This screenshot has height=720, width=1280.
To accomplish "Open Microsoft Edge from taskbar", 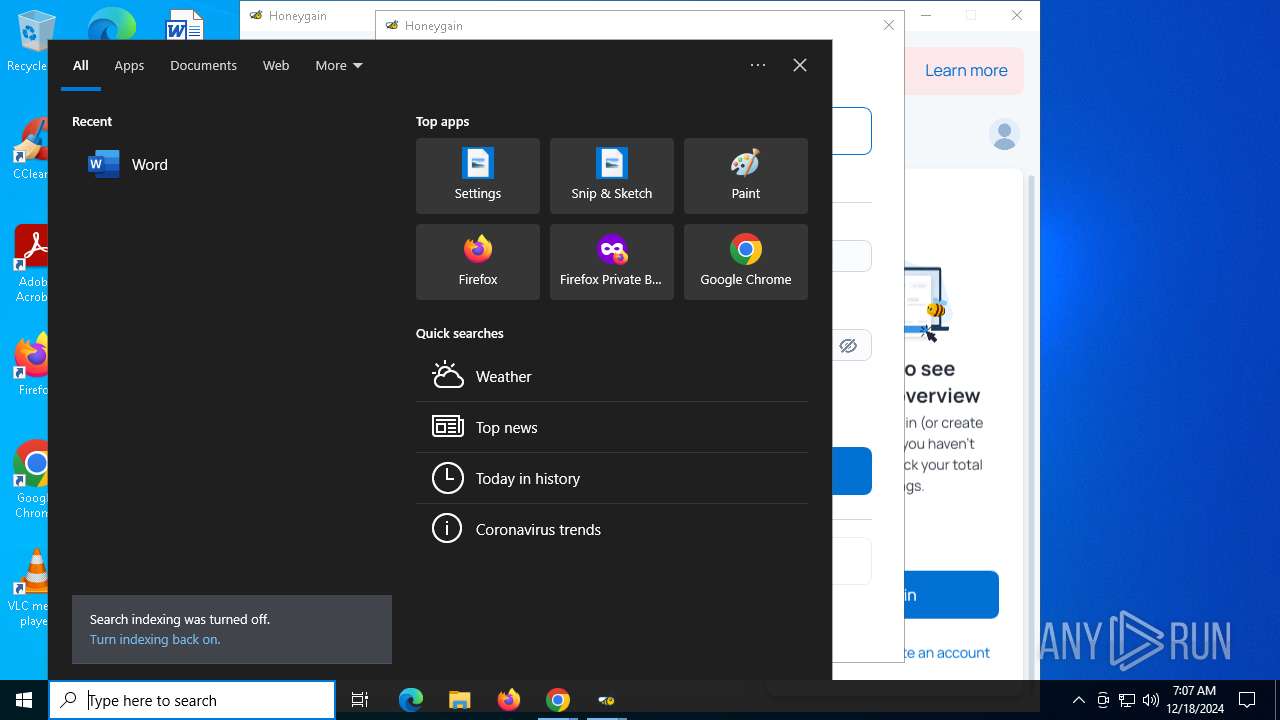I will (411, 700).
